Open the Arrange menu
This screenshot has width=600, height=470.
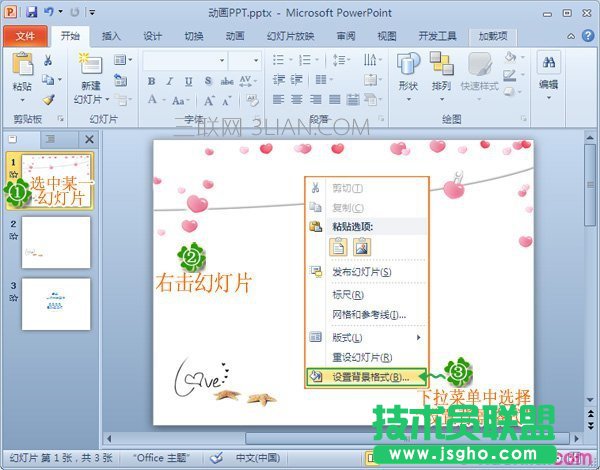tap(441, 76)
